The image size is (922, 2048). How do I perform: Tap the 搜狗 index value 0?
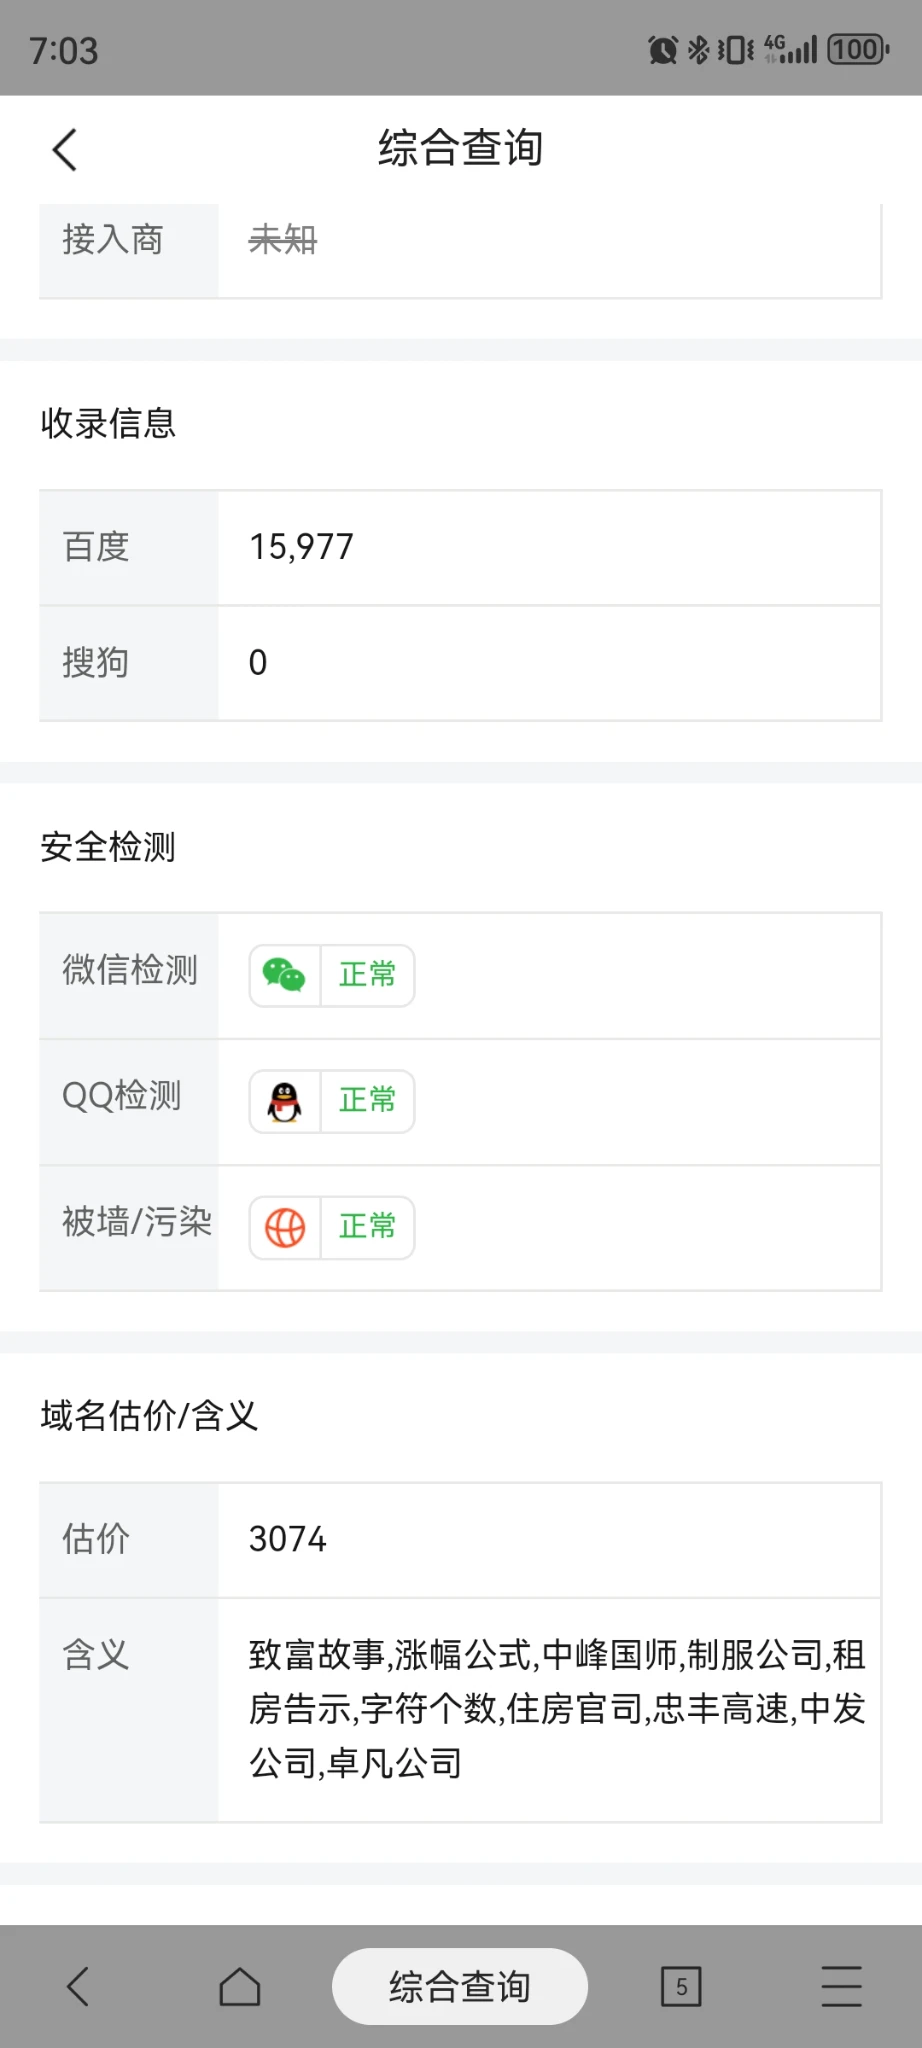click(x=258, y=662)
